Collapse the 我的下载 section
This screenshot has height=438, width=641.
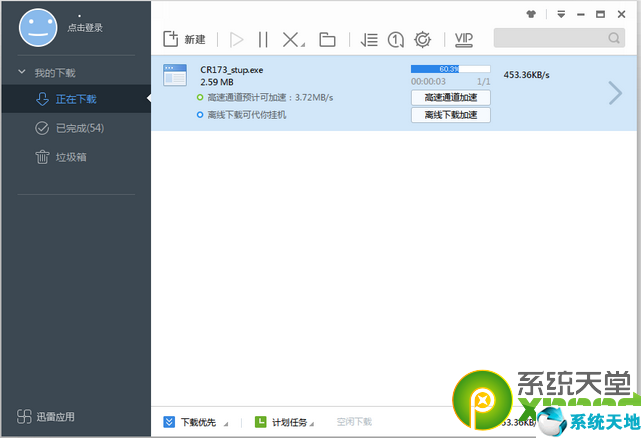click(22, 72)
